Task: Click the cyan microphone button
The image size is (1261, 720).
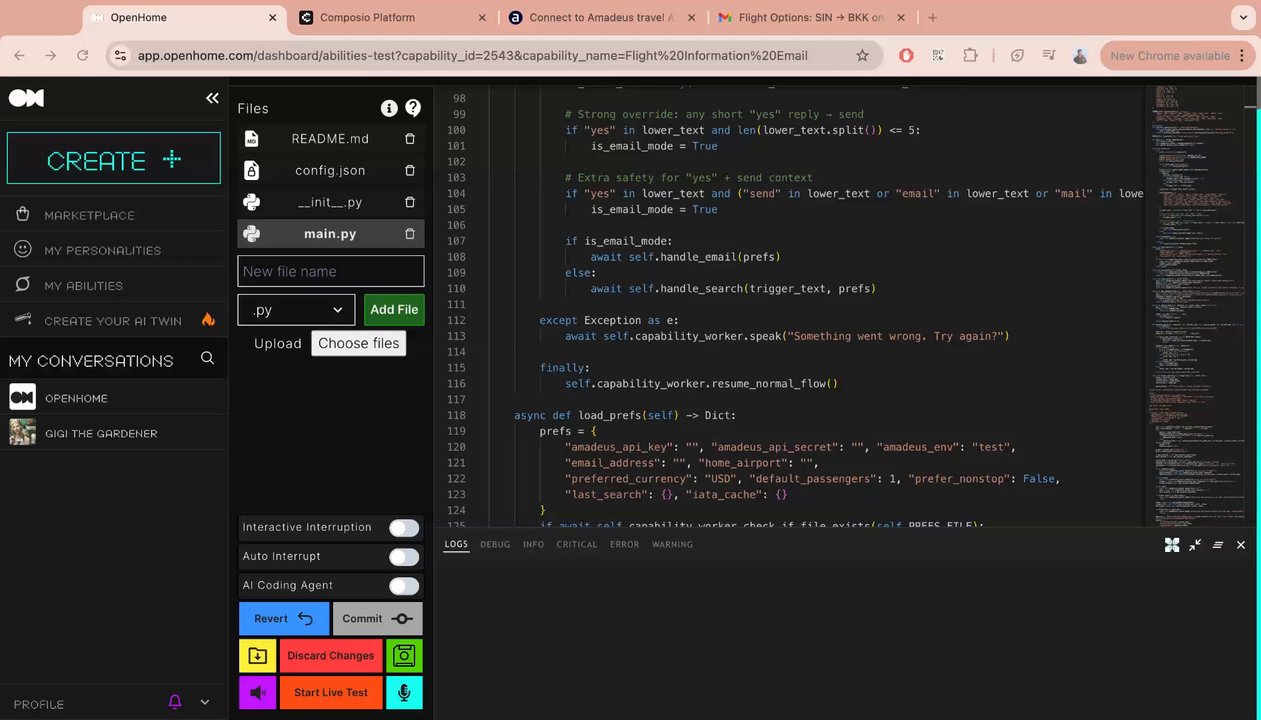Action: (404, 692)
